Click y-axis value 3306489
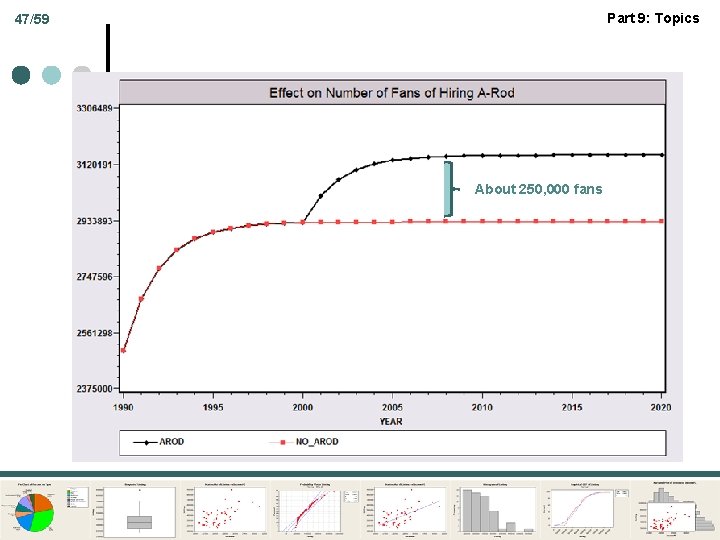This screenshot has width=720, height=540. (94, 108)
